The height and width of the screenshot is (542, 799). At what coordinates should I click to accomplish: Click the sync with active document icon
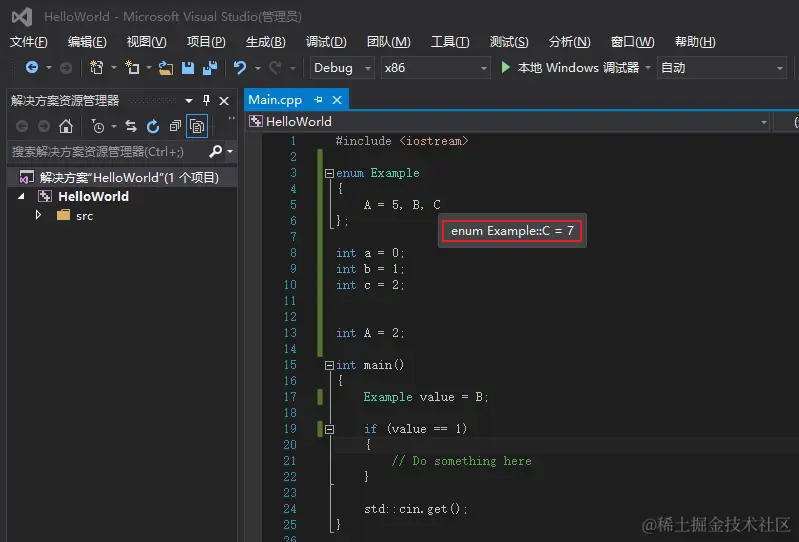pyautogui.click(x=131, y=126)
